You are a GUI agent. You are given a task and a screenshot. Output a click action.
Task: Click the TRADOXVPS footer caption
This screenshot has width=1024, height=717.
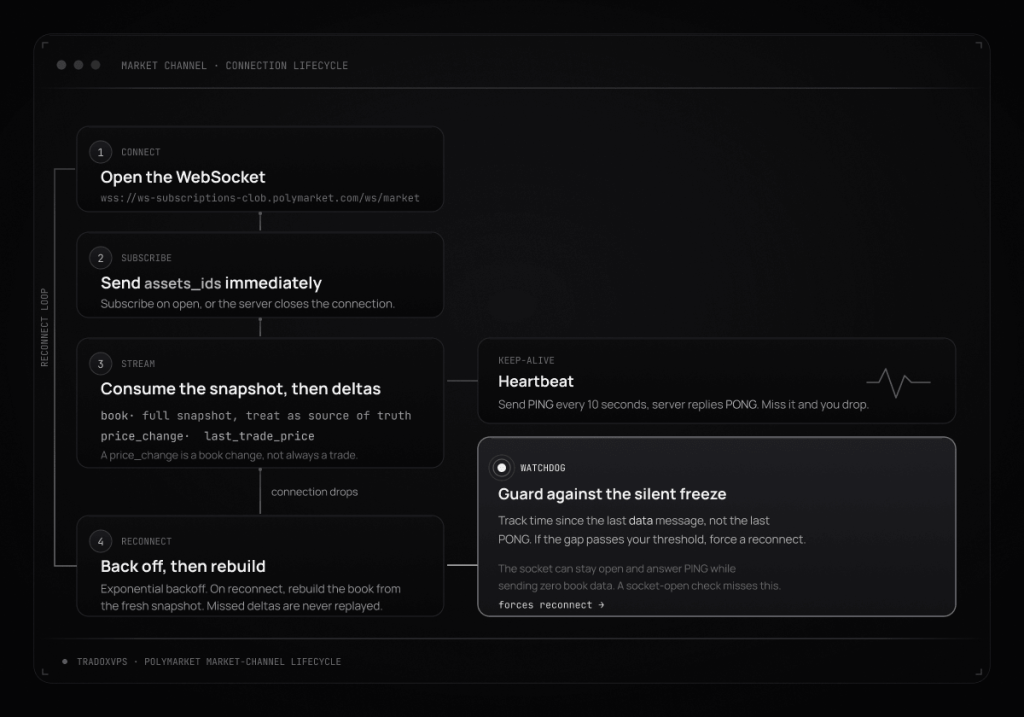(209, 661)
